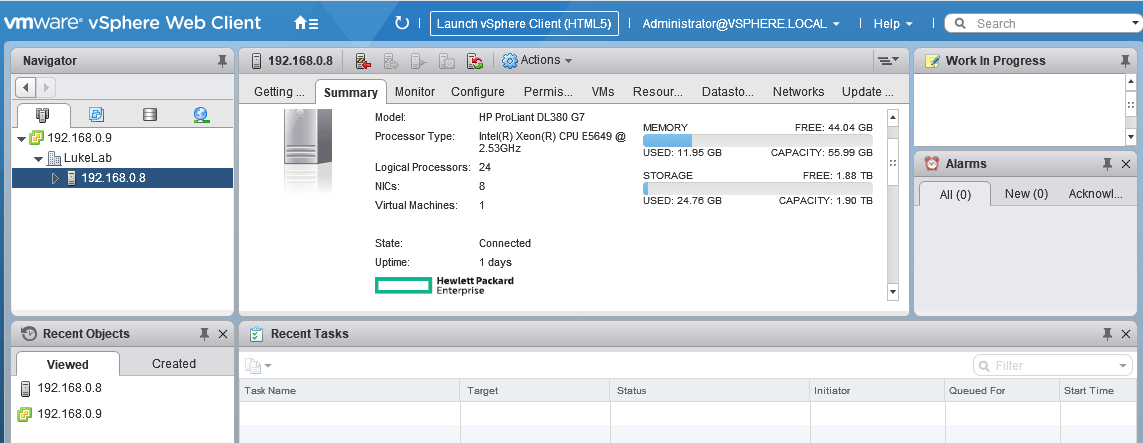Pin the Recent Tasks panel
The height and width of the screenshot is (443, 1143).
click(1107, 334)
